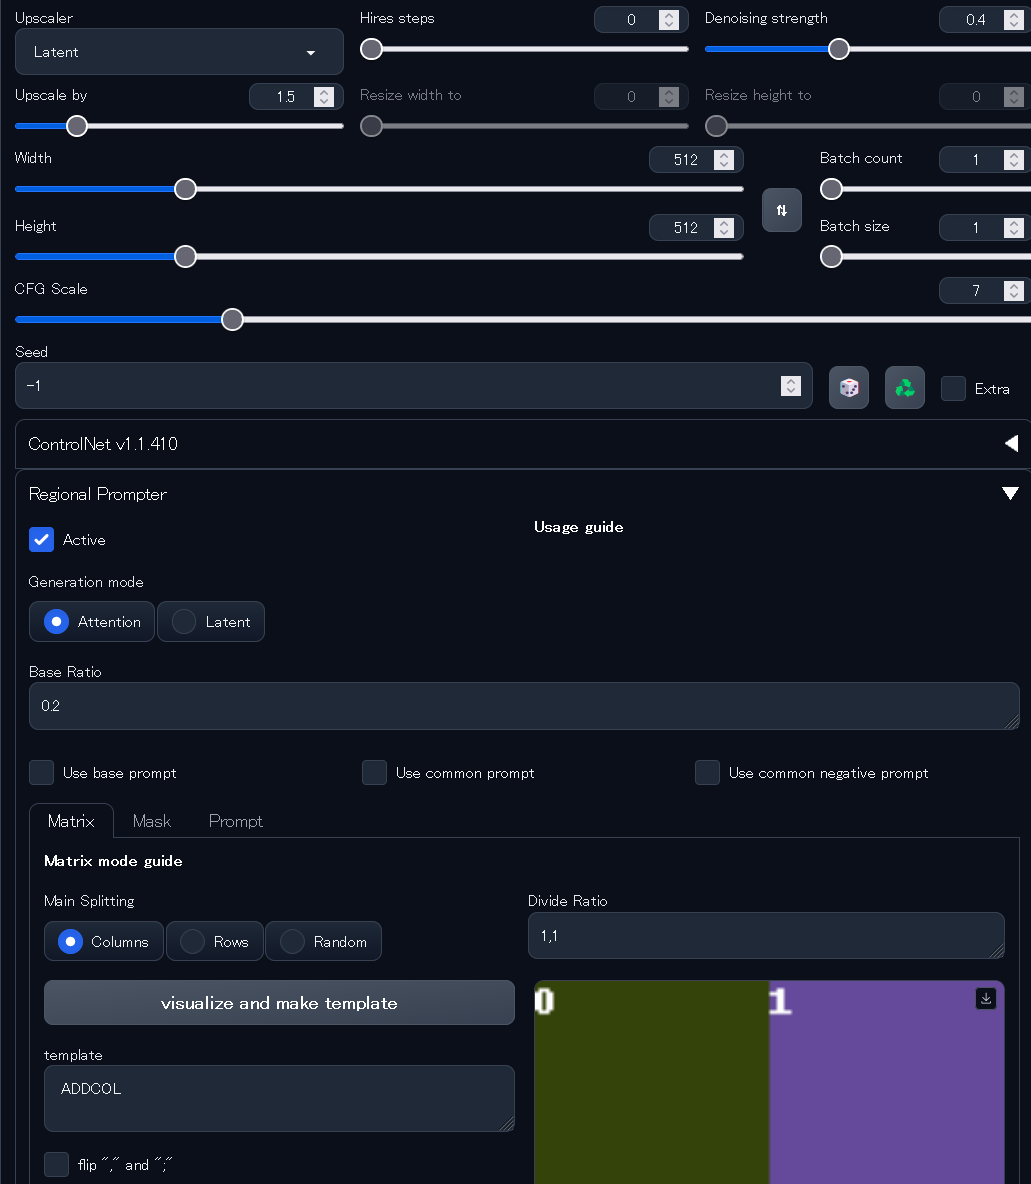Open the Prompt tab

pos(235,821)
